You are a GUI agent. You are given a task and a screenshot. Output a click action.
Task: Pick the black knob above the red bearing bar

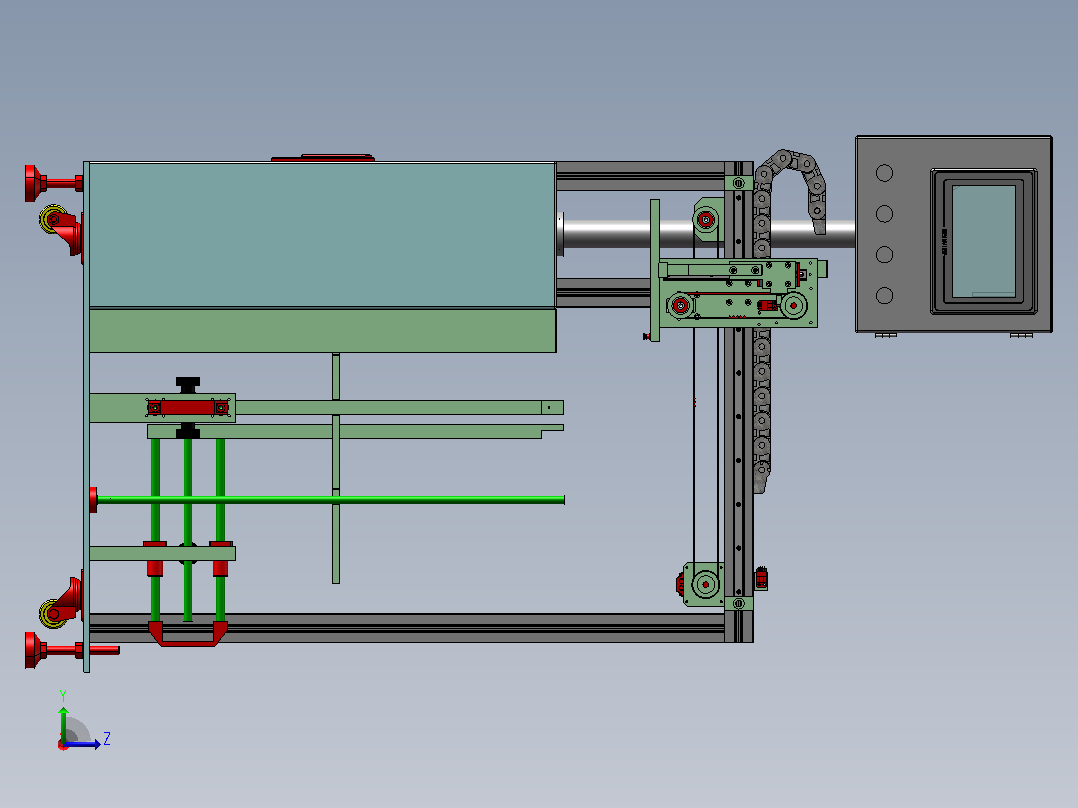click(x=188, y=385)
